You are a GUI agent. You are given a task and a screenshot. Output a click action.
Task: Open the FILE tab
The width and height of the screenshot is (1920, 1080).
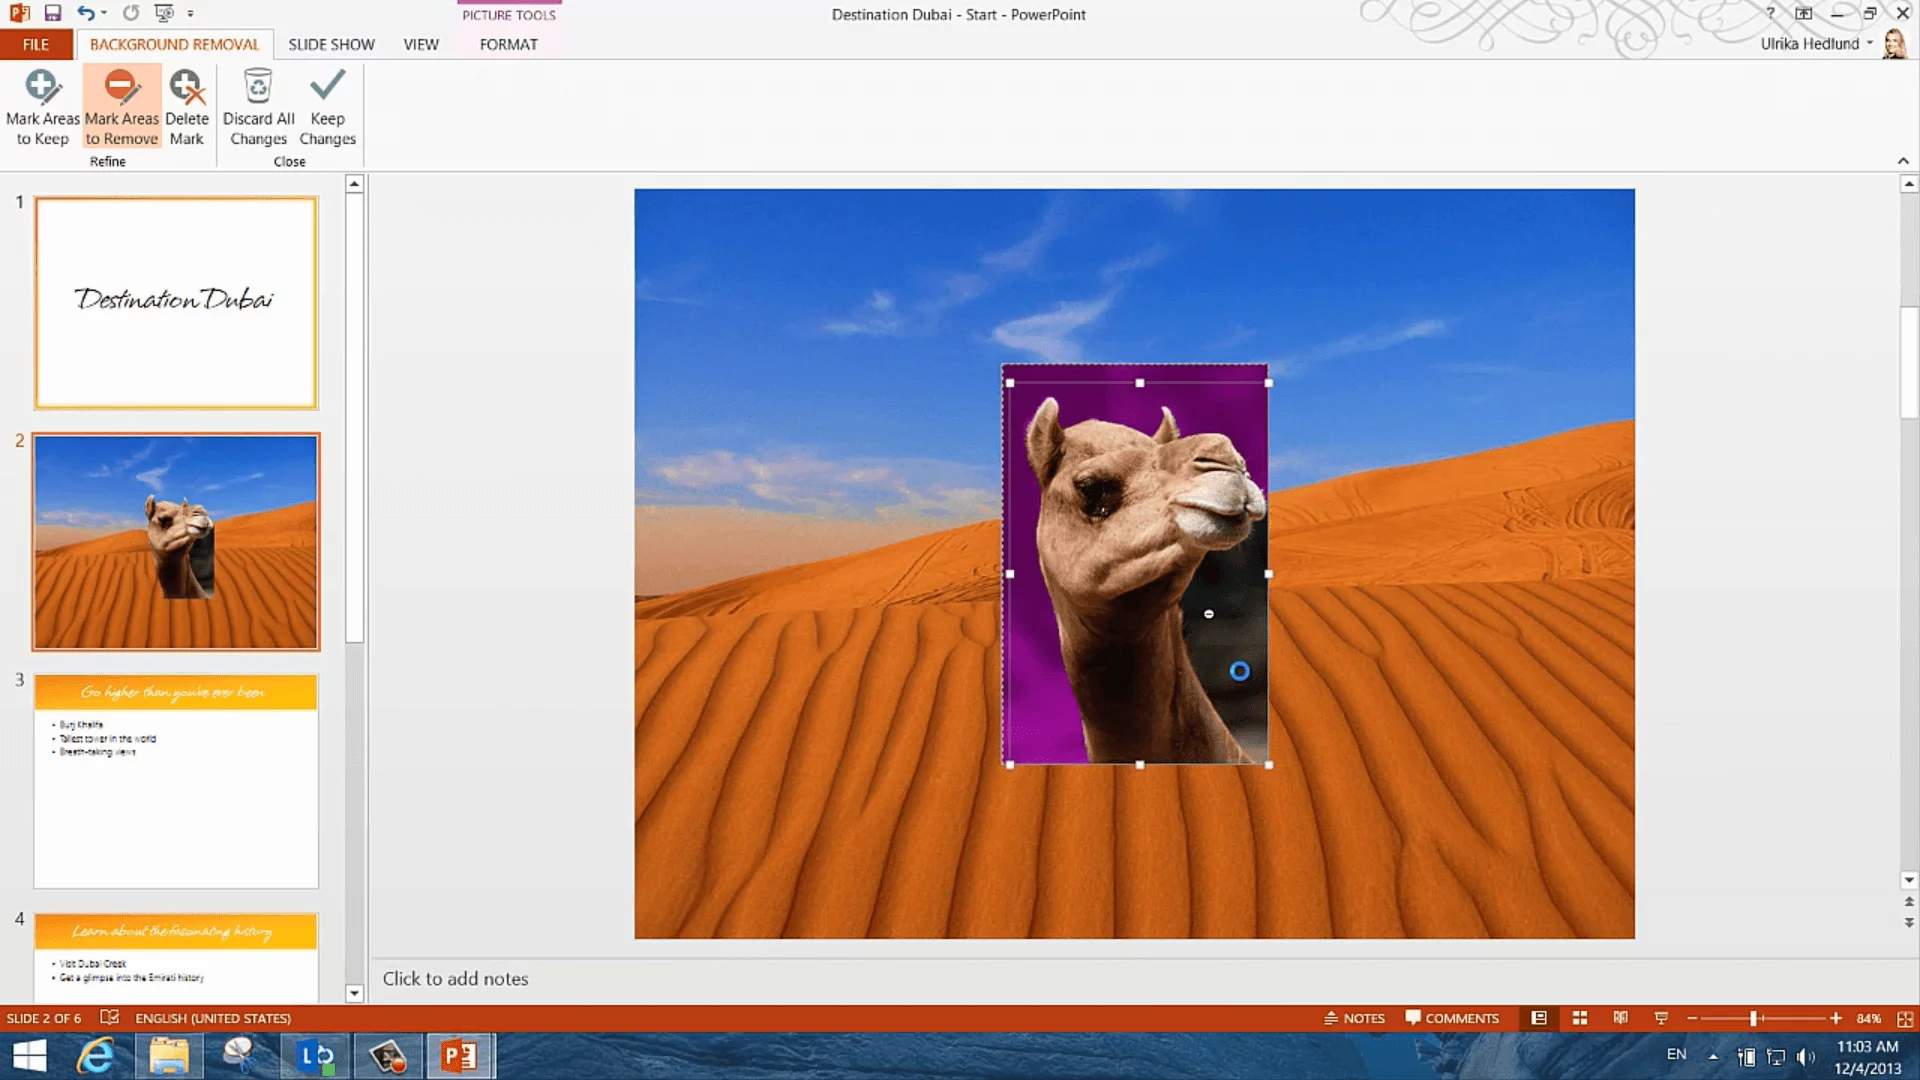(36, 44)
